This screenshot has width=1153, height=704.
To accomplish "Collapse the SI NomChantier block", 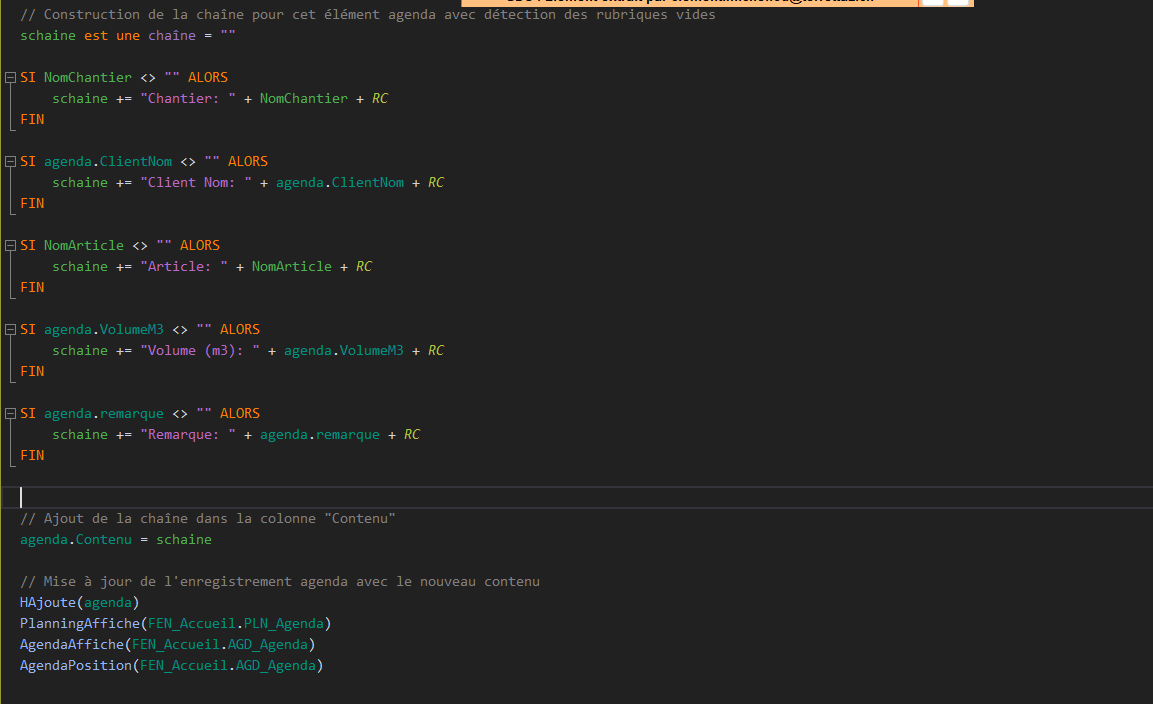I will tap(10, 77).
